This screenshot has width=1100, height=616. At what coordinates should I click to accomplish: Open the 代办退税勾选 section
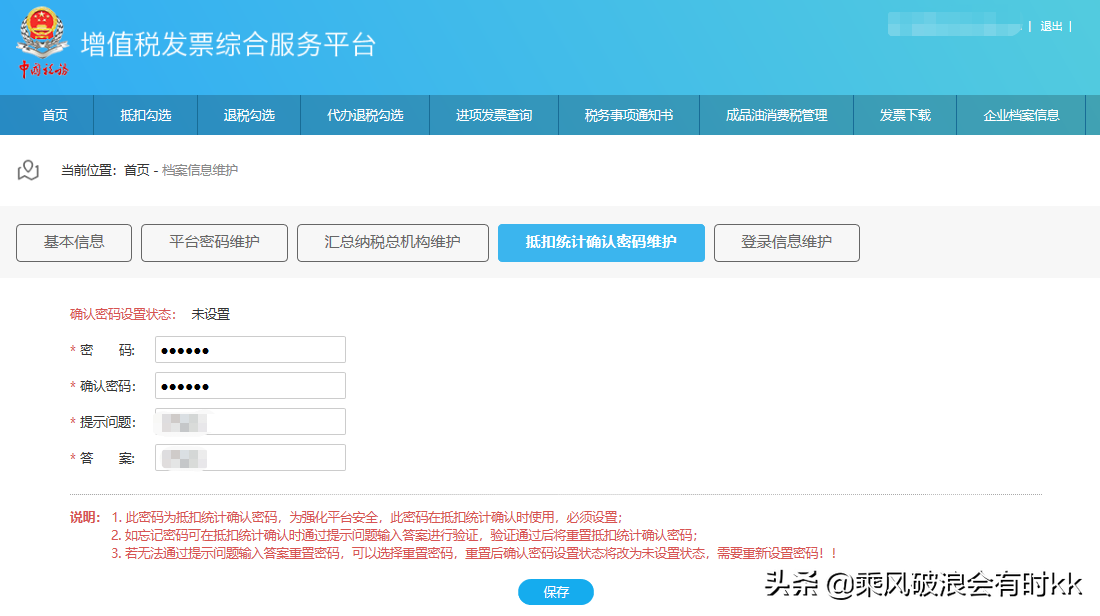tap(364, 114)
